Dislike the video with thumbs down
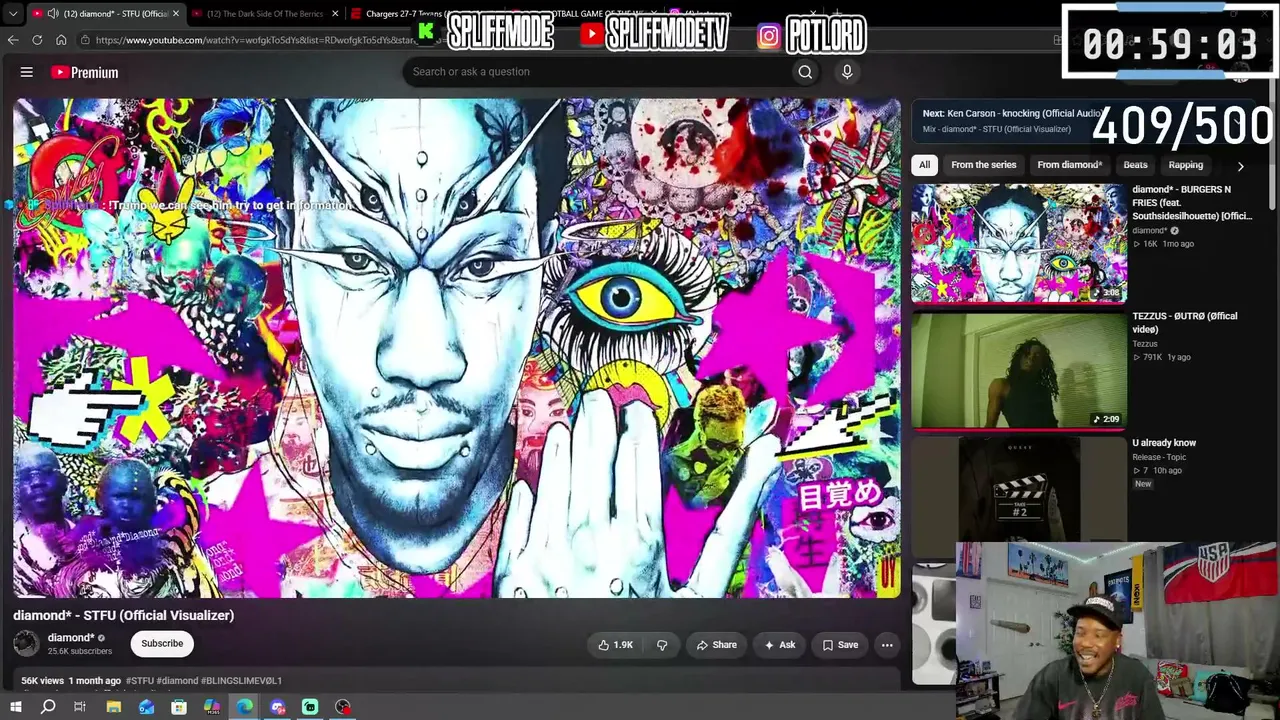 click(662, 645)
